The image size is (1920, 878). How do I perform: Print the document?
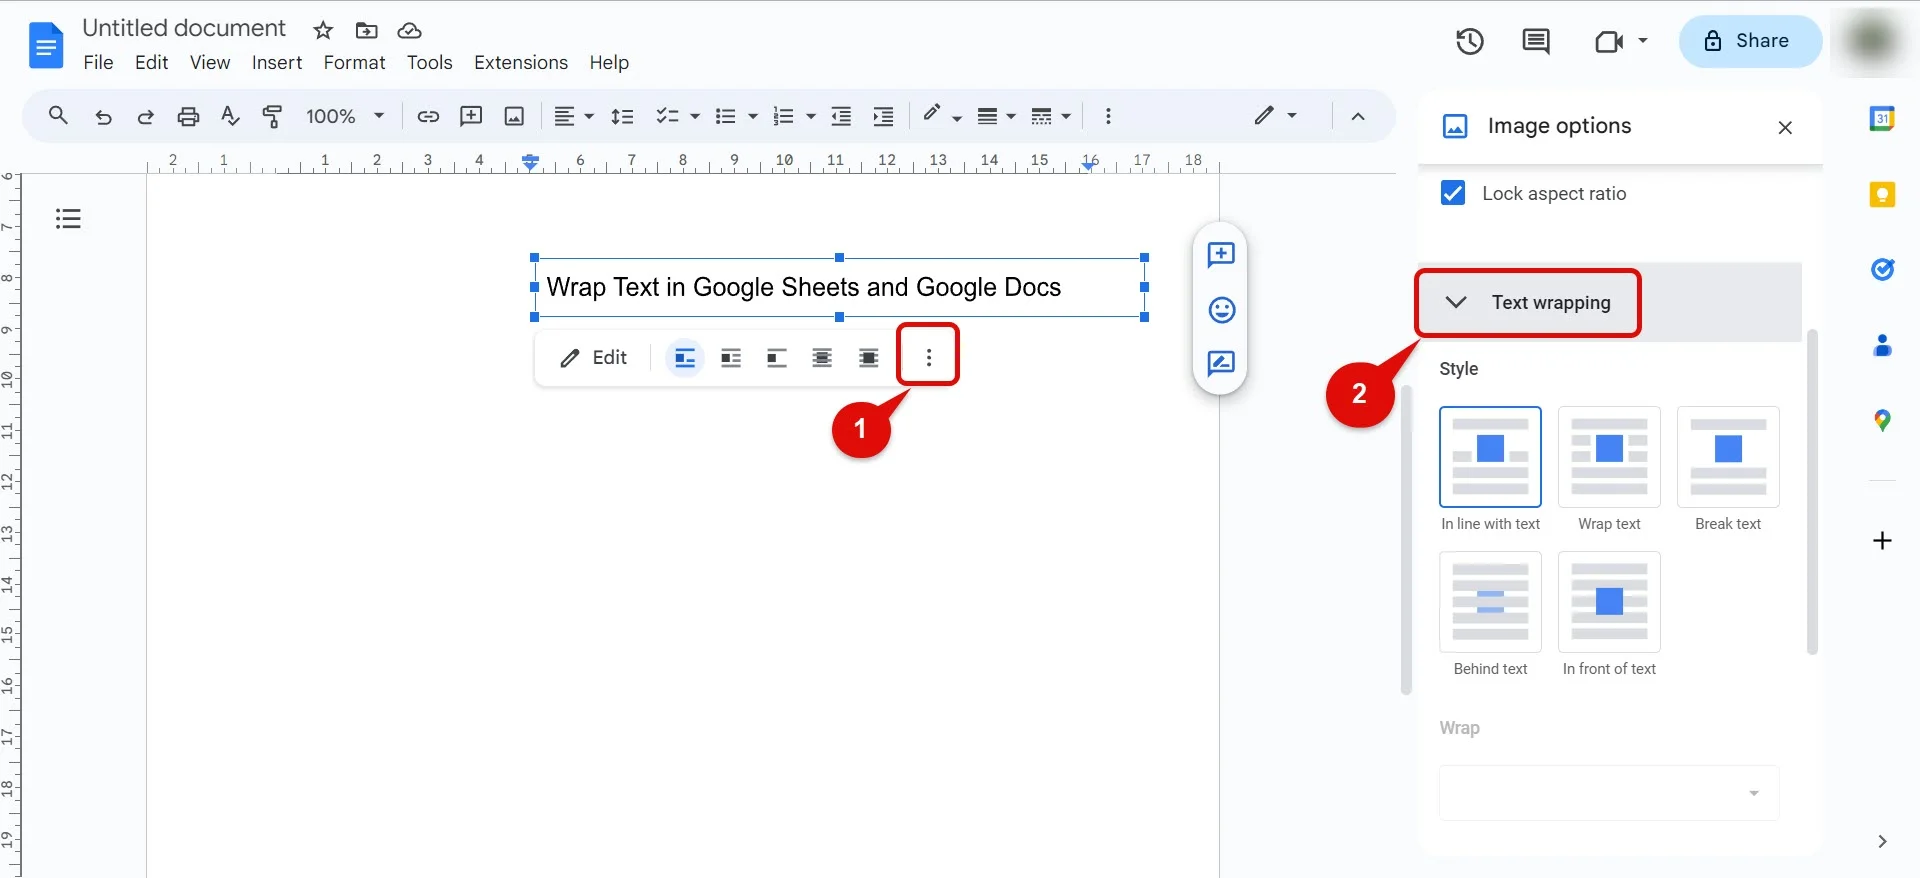tap(188, 116)
